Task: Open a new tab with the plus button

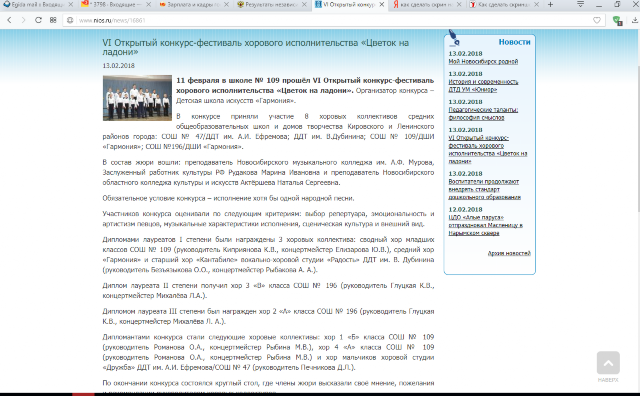Action: (550, 4)
